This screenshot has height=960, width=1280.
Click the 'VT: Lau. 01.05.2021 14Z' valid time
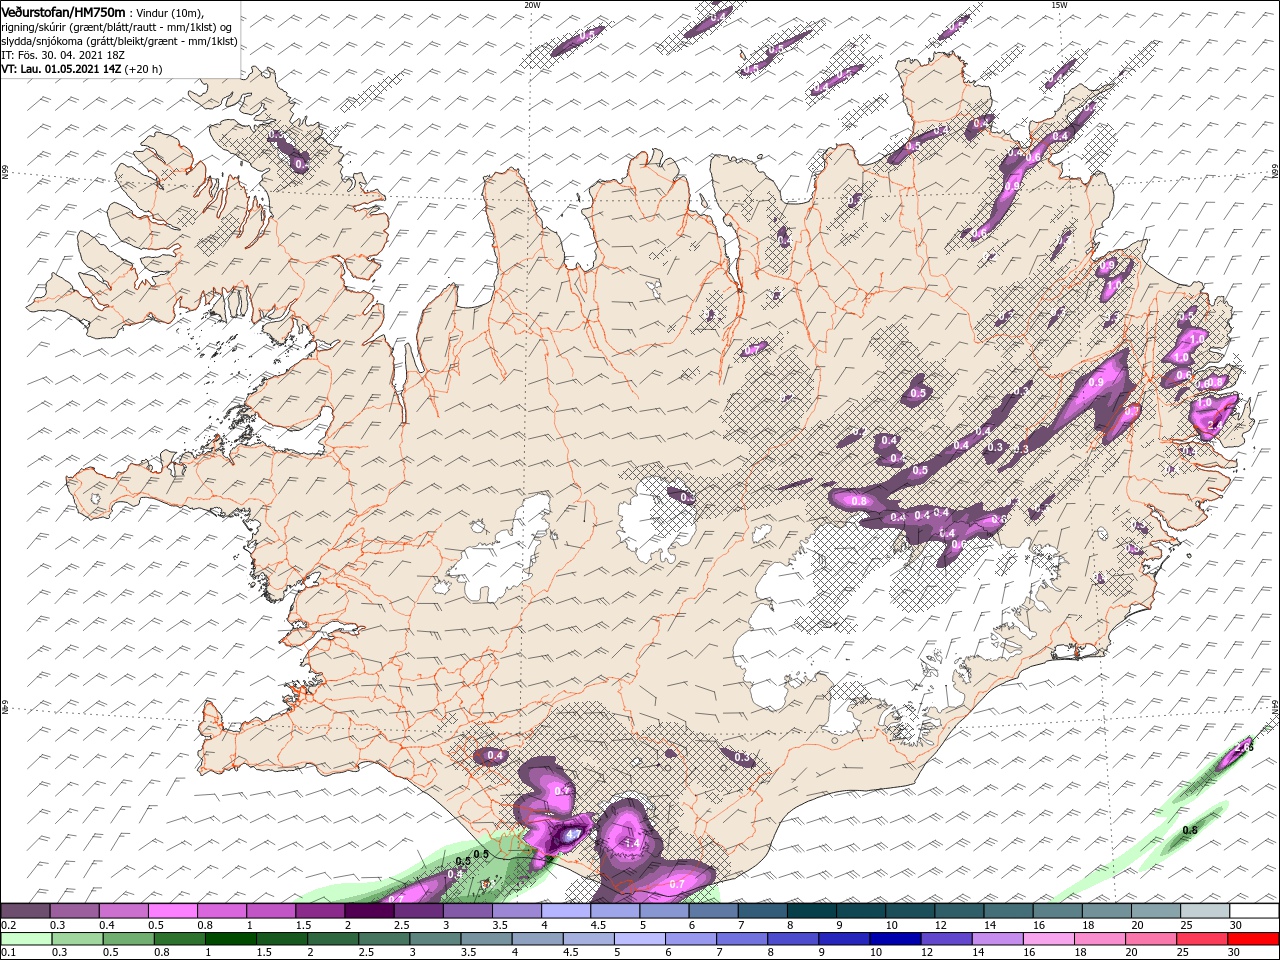[x=61, y=69]
